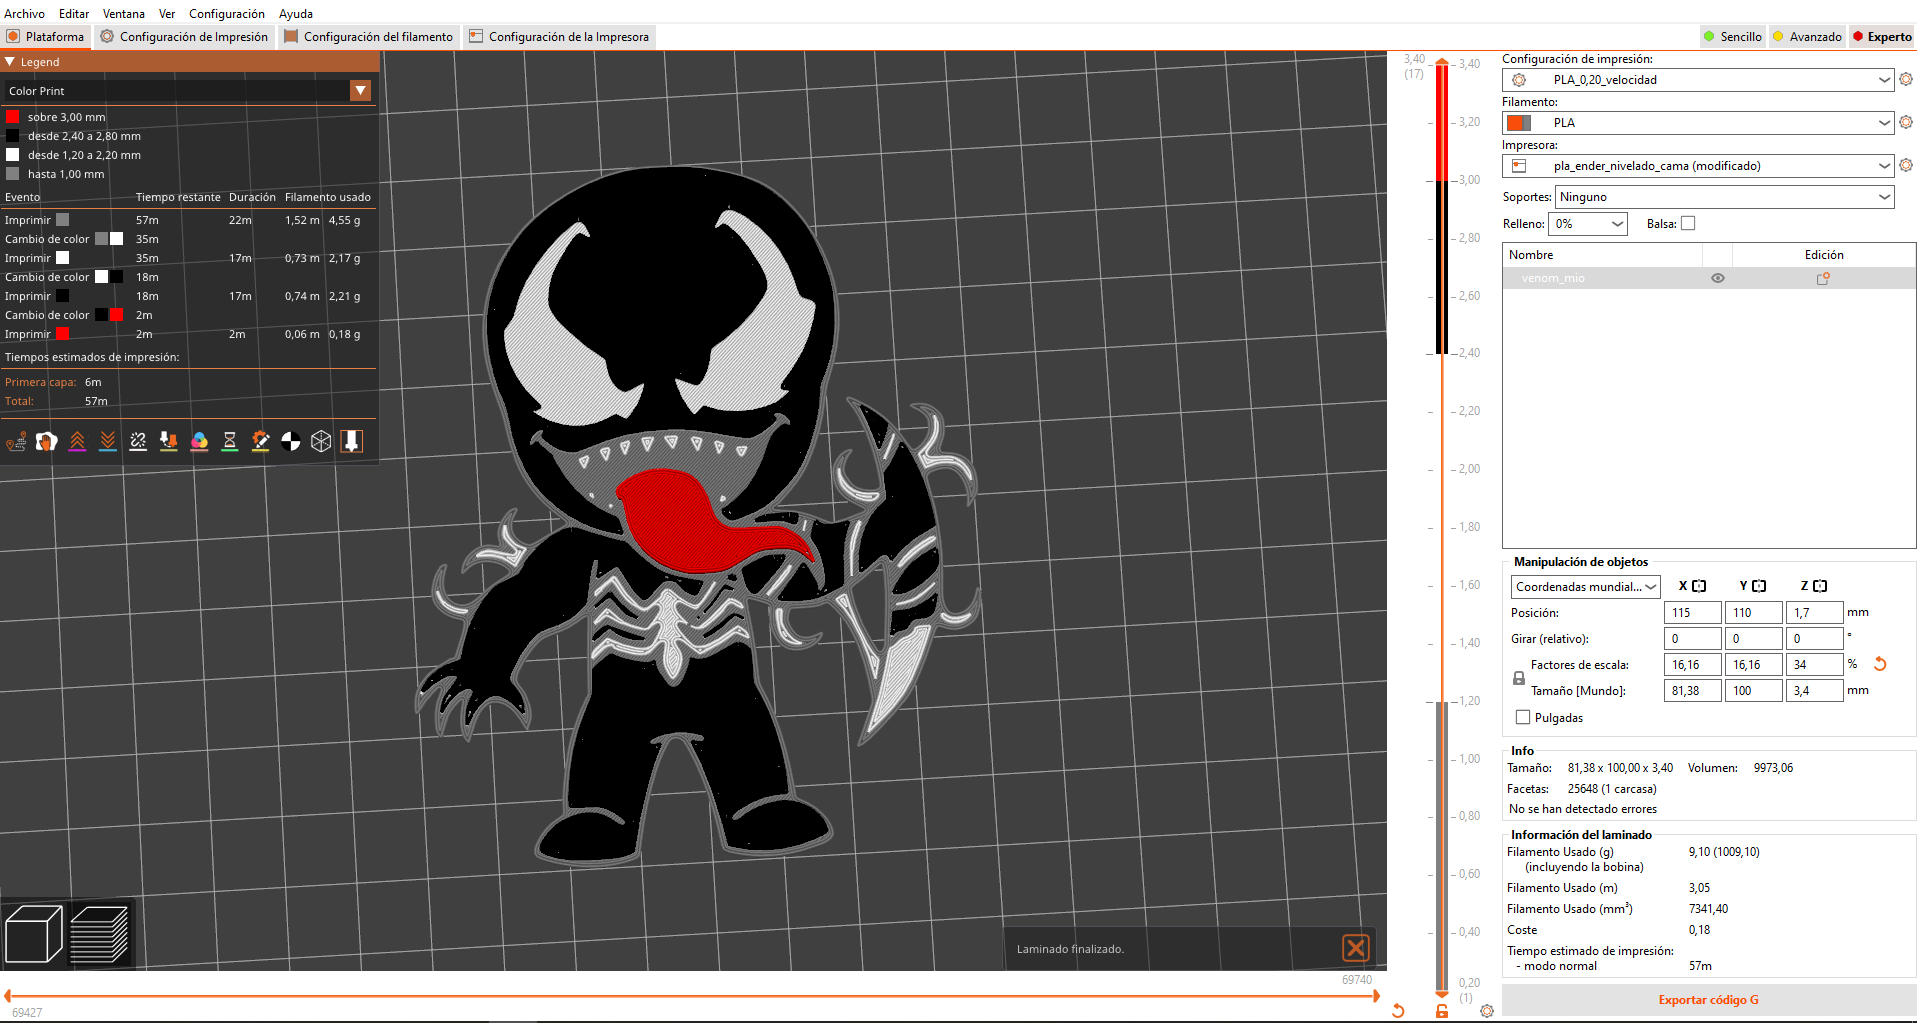Toggle tool marker icon in legend
1917x1023 pixels.
coord(352,441)
